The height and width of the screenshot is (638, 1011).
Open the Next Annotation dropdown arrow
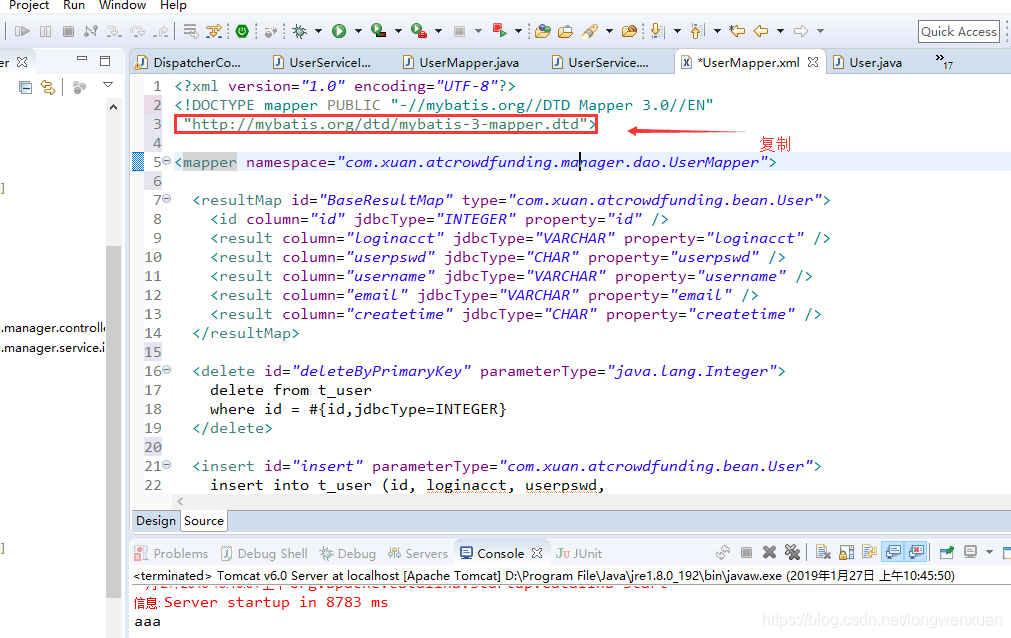click(x=677, y=31)
